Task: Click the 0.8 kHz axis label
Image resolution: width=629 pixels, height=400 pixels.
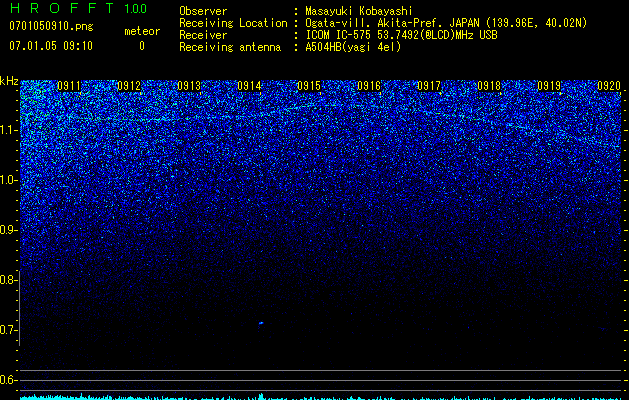Action: tap(8, 280)
